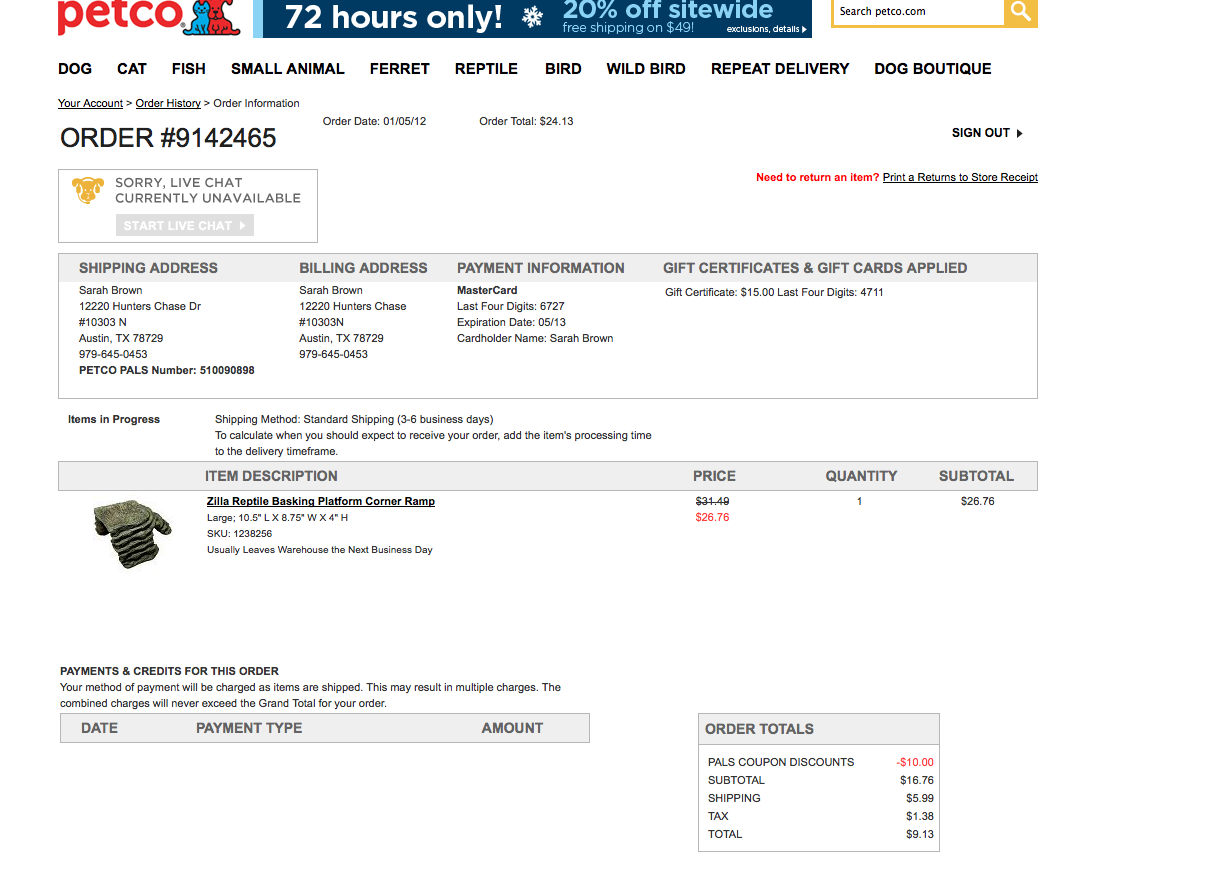Click the Petco logo
This screenshot has width=1205, height=870.
click(x=148, y=17)
